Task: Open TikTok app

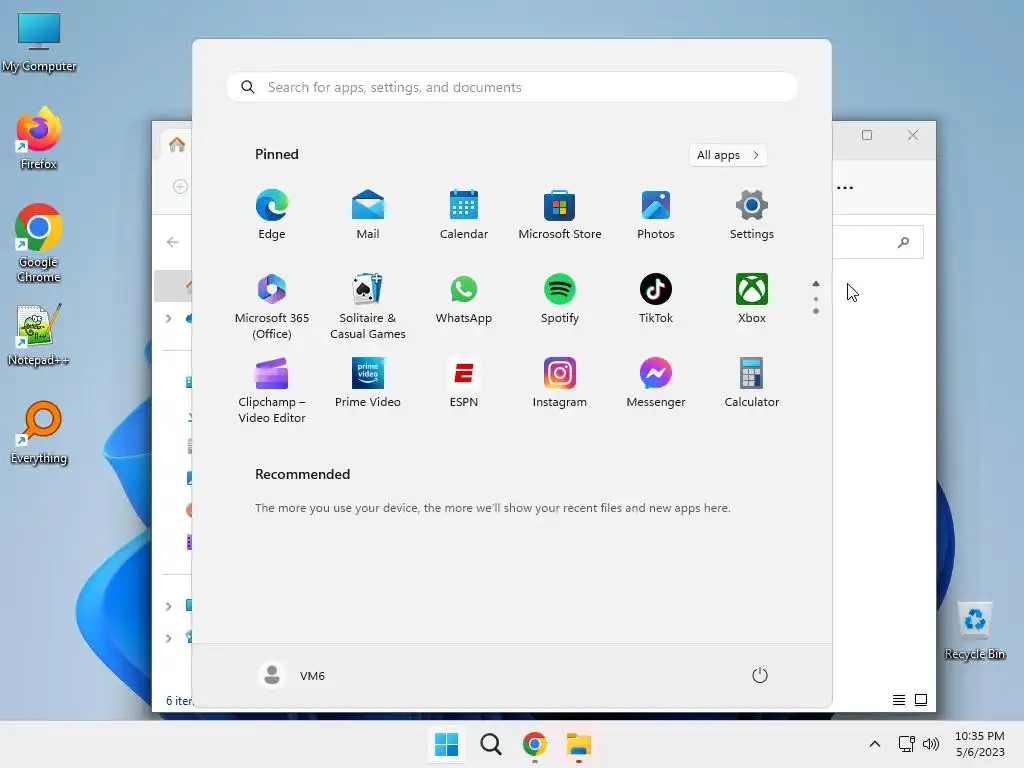Action: 656,299
